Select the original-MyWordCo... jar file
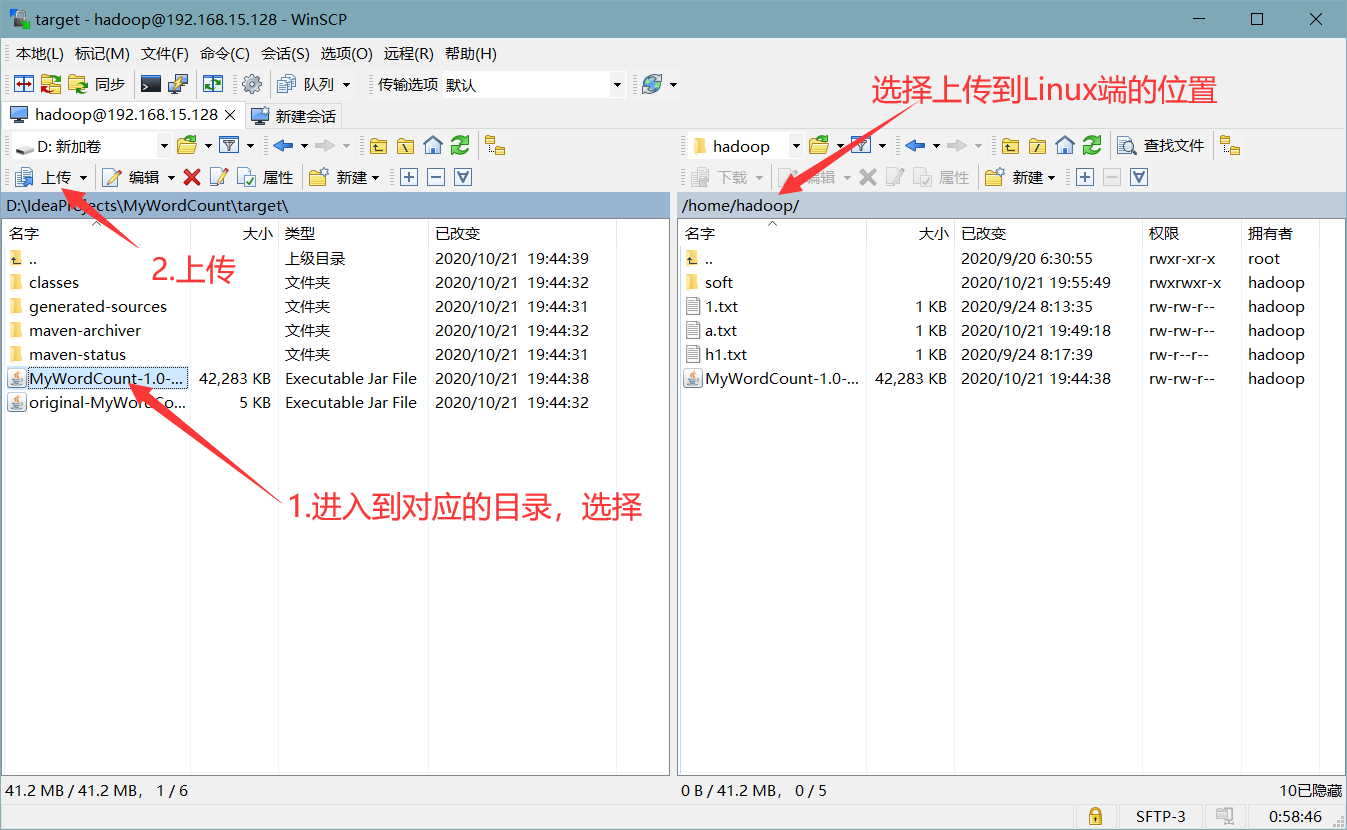1347x830 pixels. (x=107, y=403)
